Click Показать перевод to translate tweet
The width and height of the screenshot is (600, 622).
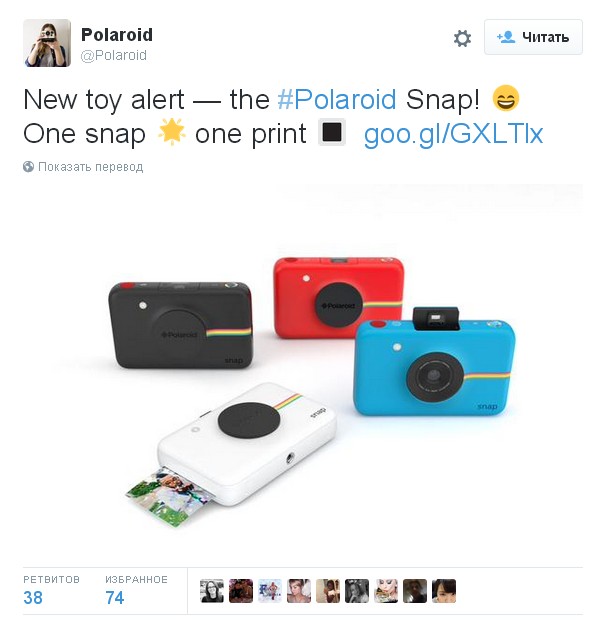click(90, 167)
